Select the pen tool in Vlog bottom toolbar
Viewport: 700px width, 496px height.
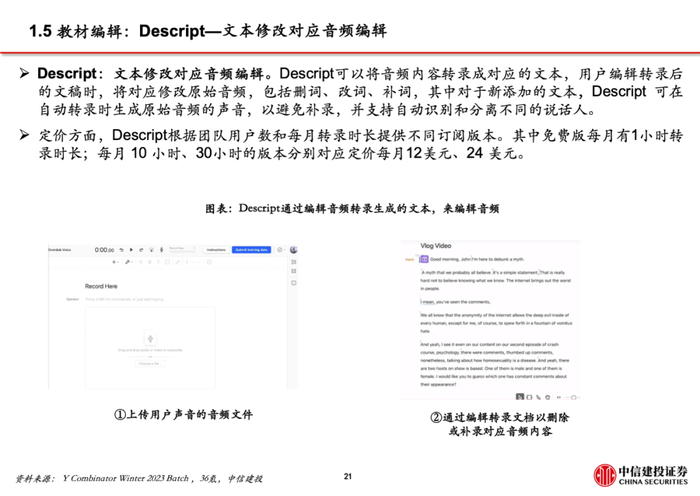(538, 397)
